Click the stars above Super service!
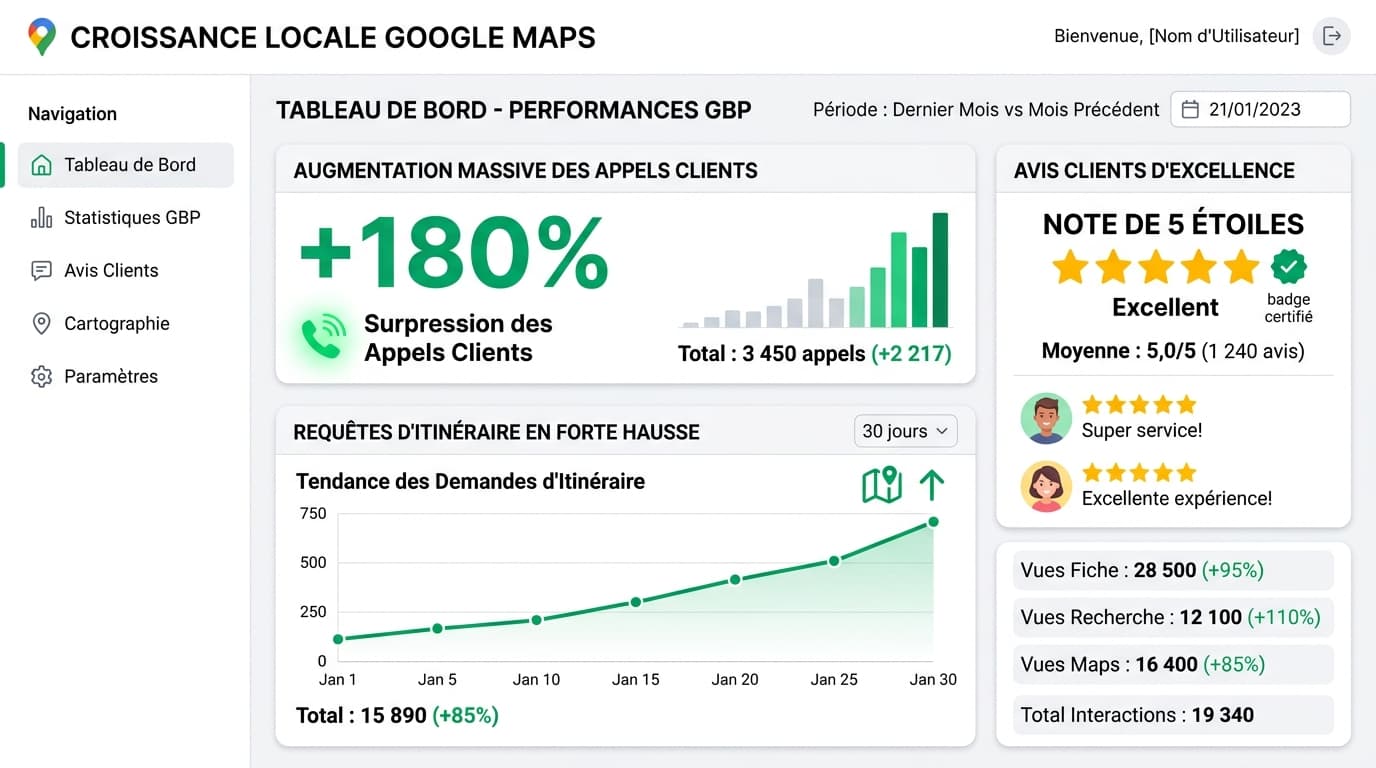 tap(1139, 405)
